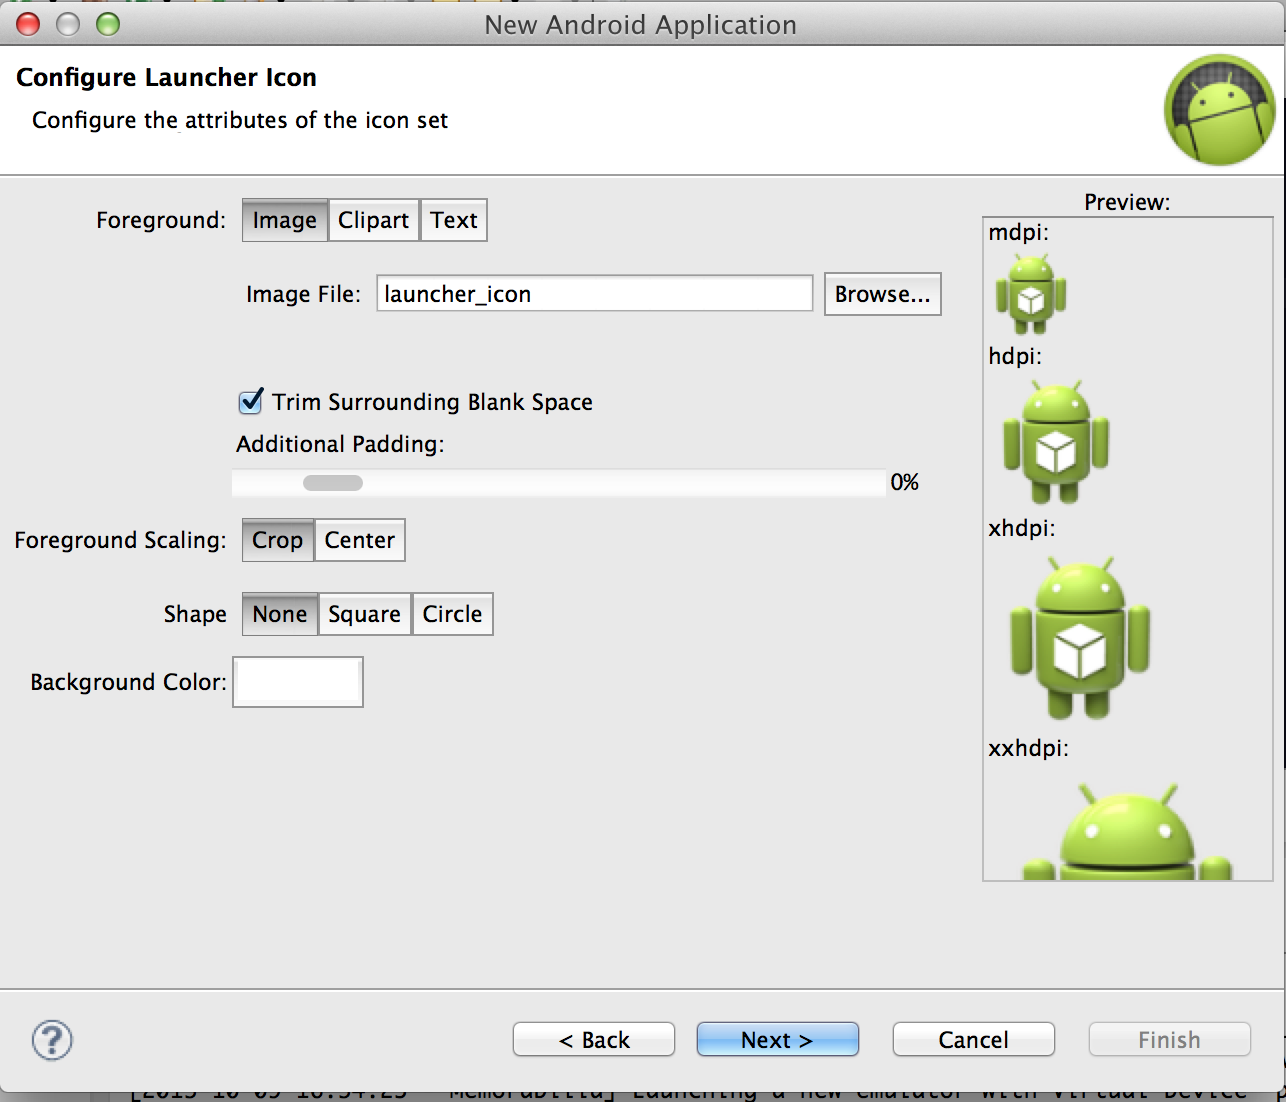Go to previous page with Back
Image resolution: width=1286 pixels, height=1102 pixels.
click(594, 1040)
